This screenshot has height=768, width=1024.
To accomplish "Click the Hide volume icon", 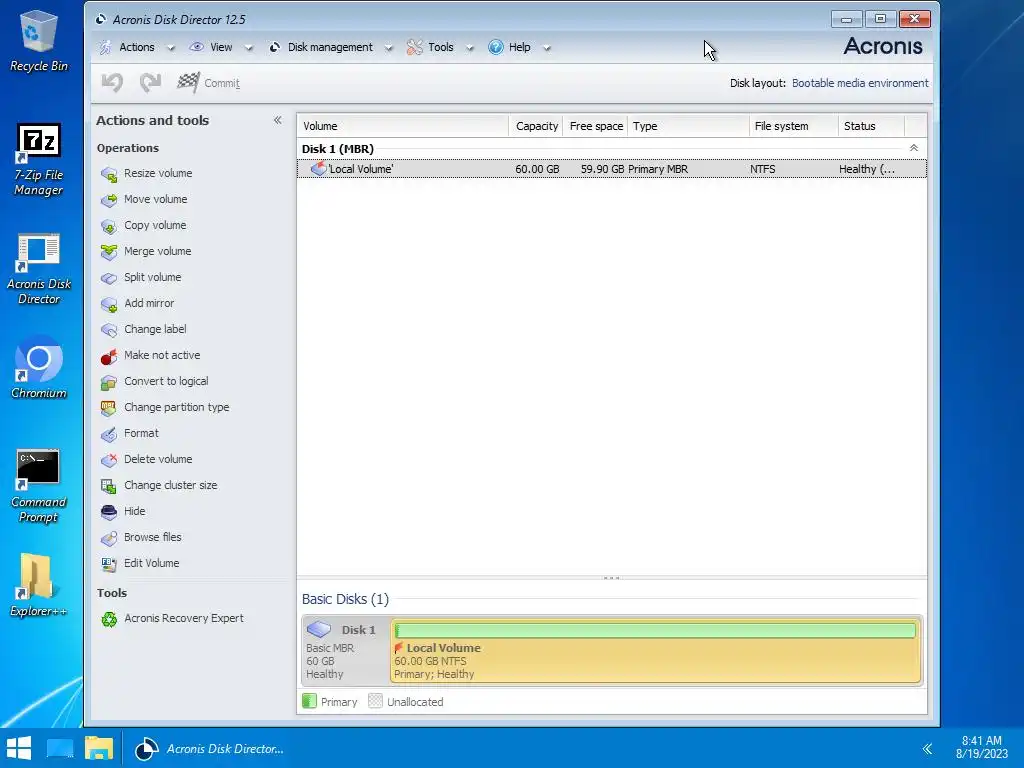I will (108, 512).
